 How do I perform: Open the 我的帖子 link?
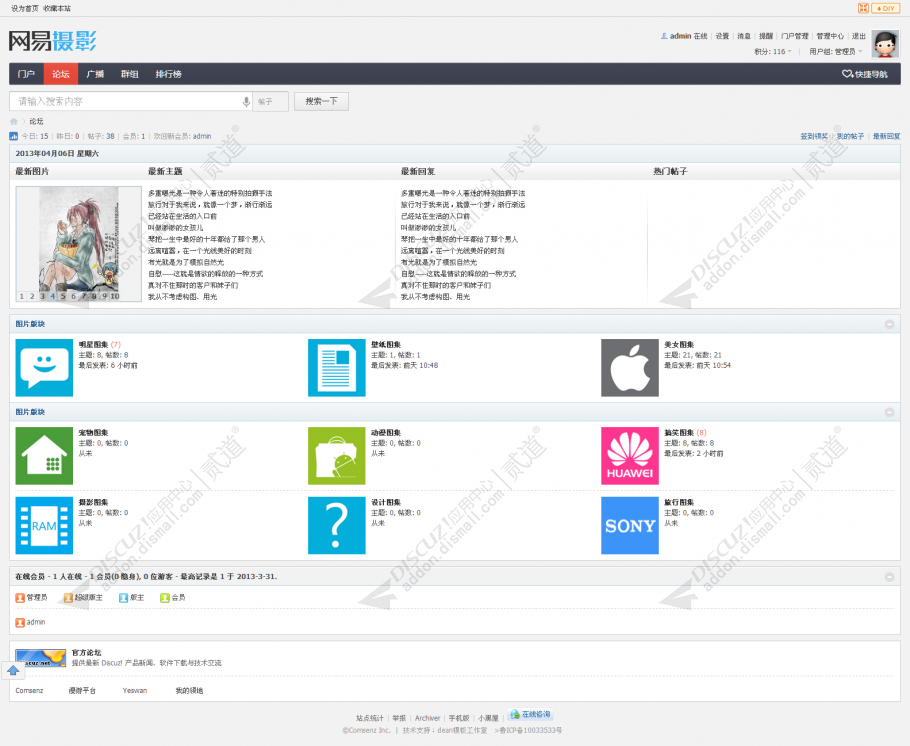[850, 136]
